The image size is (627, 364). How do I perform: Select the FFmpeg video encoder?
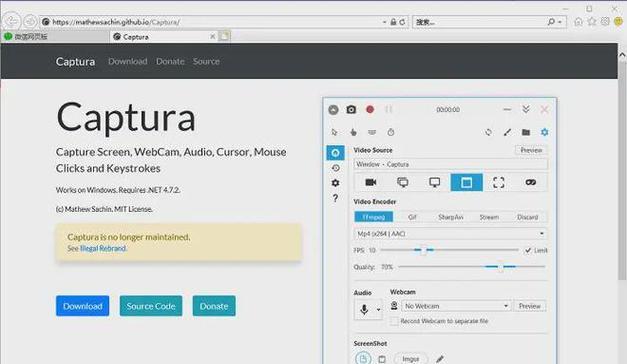[373, 217]
